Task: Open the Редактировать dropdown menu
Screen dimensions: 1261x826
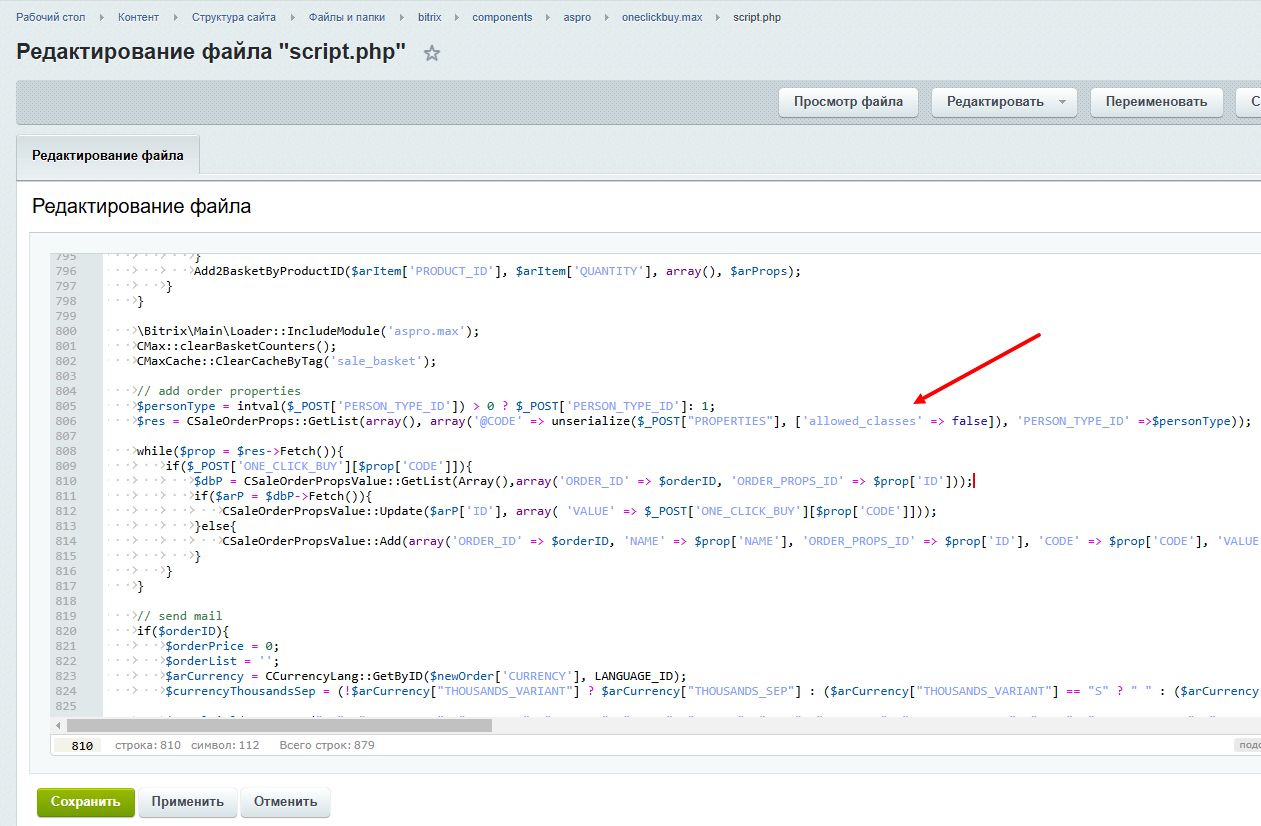Action: tap(1004, 101)
